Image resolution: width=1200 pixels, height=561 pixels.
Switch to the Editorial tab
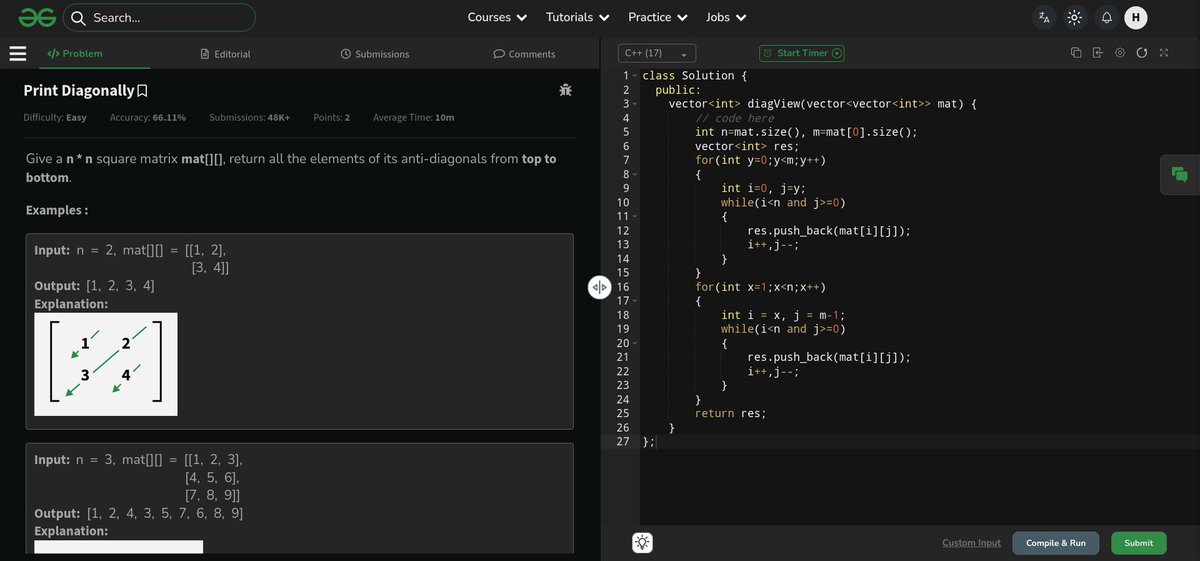click(x=226, y=54)
